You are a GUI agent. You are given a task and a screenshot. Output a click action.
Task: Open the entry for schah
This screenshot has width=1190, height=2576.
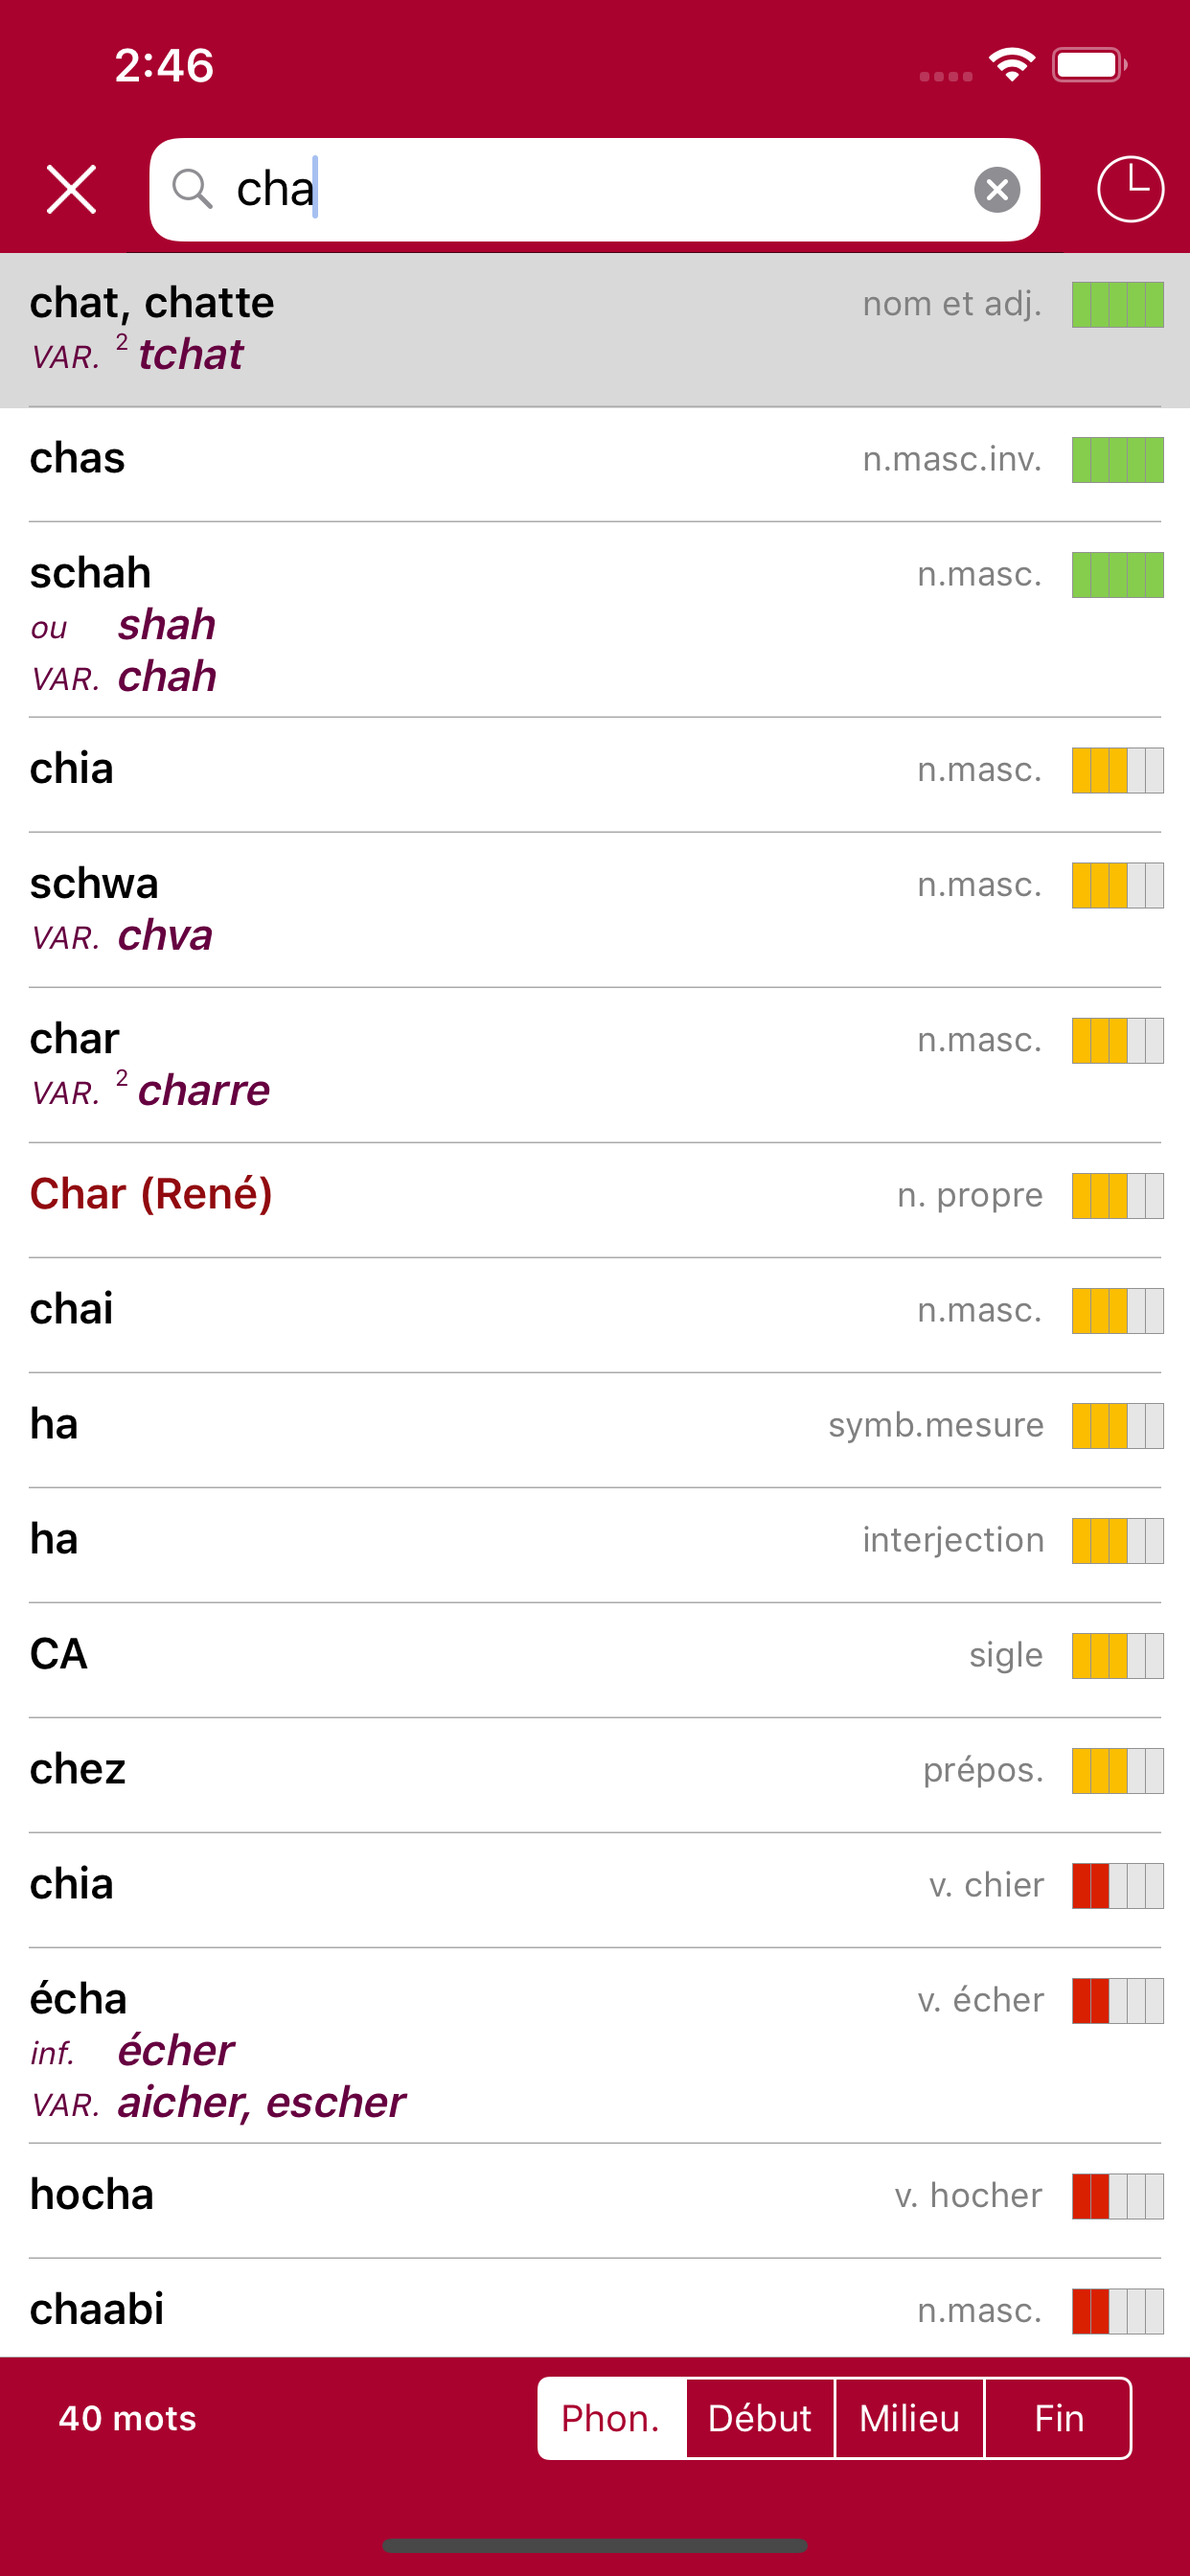pyautogui.click(x=91, y=572)
